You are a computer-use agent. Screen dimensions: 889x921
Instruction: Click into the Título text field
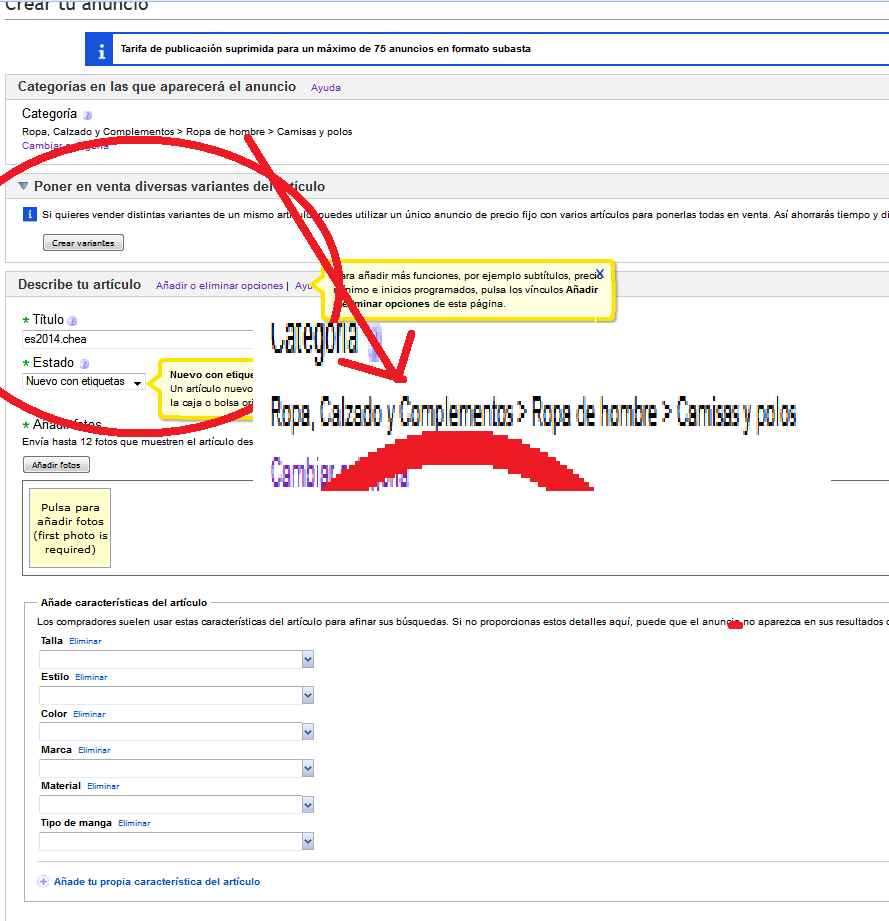(x=140, y=339)
